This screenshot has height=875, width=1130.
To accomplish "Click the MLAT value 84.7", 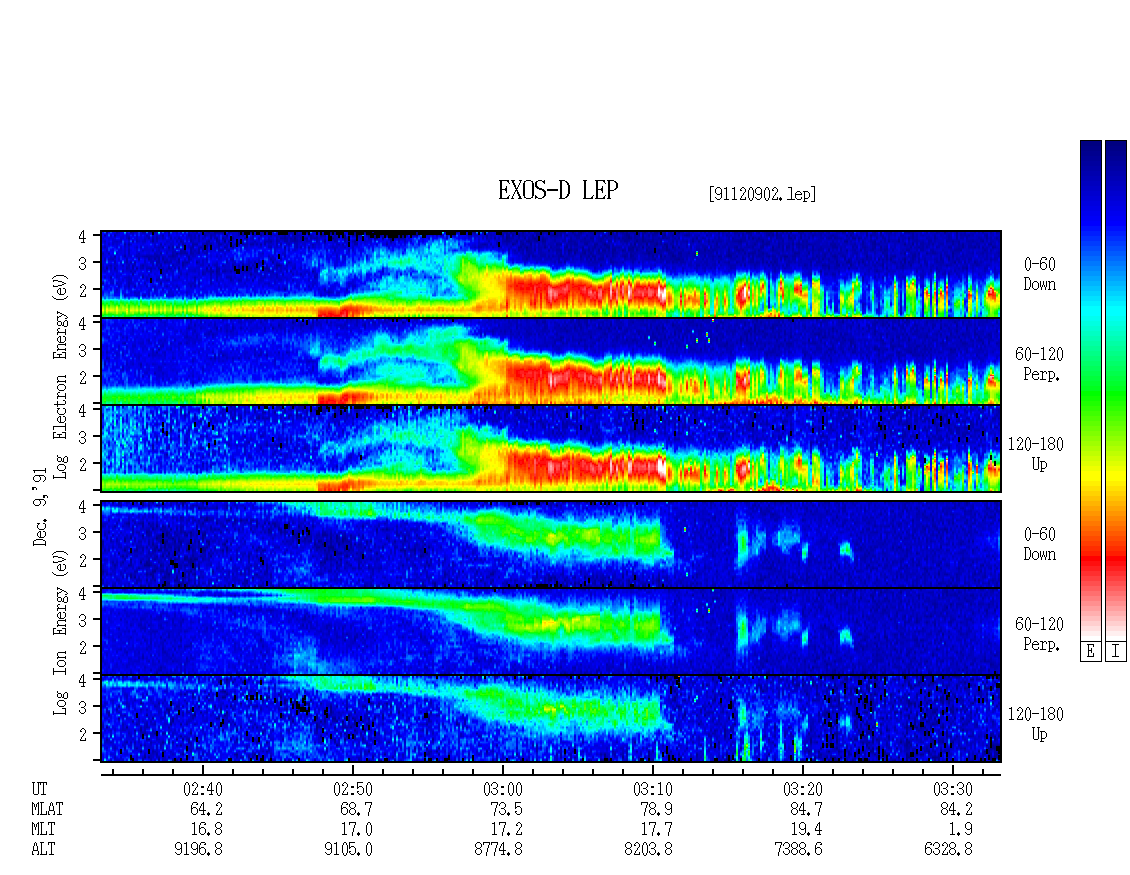I will (x=806, y=809).
